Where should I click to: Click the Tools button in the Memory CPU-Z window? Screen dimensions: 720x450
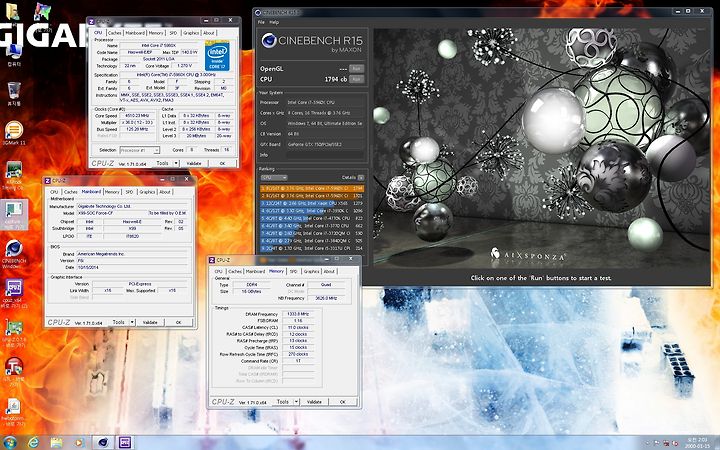click(x=283, y=402)
